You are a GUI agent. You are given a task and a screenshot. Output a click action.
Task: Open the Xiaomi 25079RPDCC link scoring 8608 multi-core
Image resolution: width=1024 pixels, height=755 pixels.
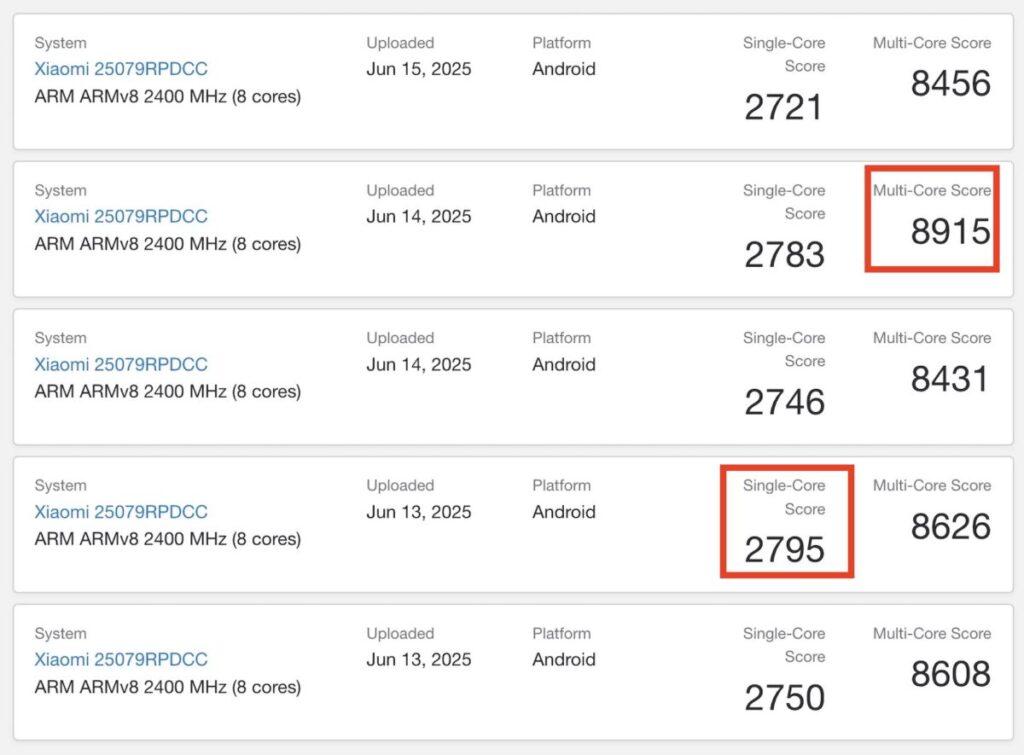click(121, 660)
